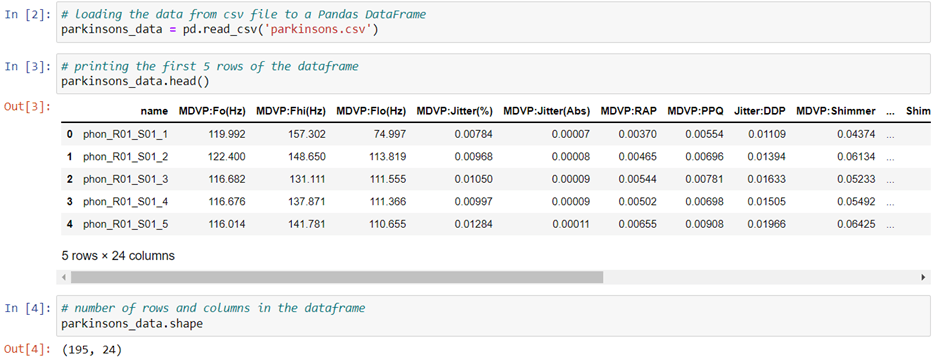Click the value 0.00655
The width and height of the screenshot is (940, 364).
pyautogui.click(x=638, y=224)
